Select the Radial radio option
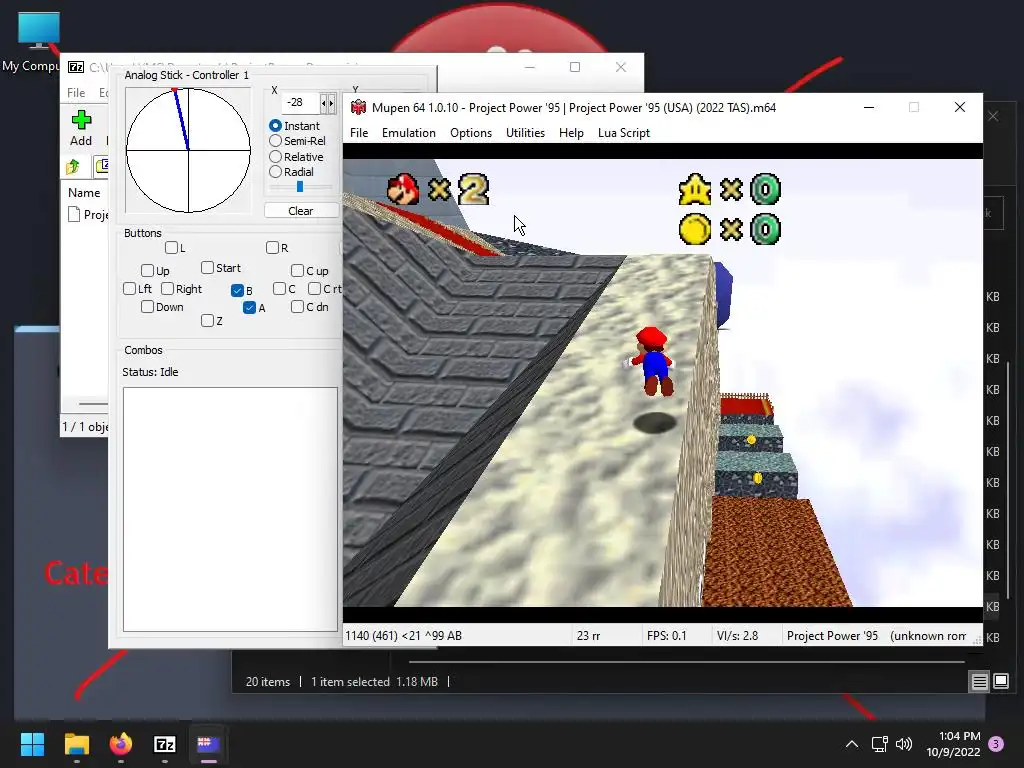Screen dimensions: 1024x768 (x=275, y=172)
